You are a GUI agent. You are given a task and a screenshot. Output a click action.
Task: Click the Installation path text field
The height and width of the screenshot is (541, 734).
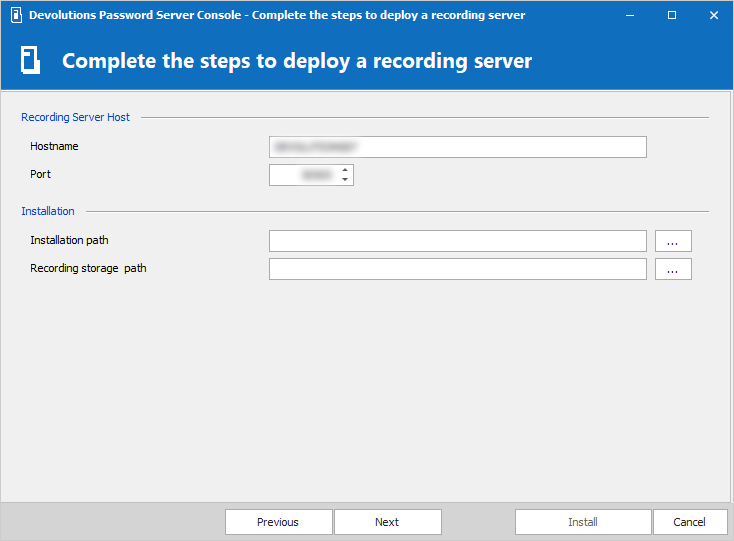tap(457, 241)
